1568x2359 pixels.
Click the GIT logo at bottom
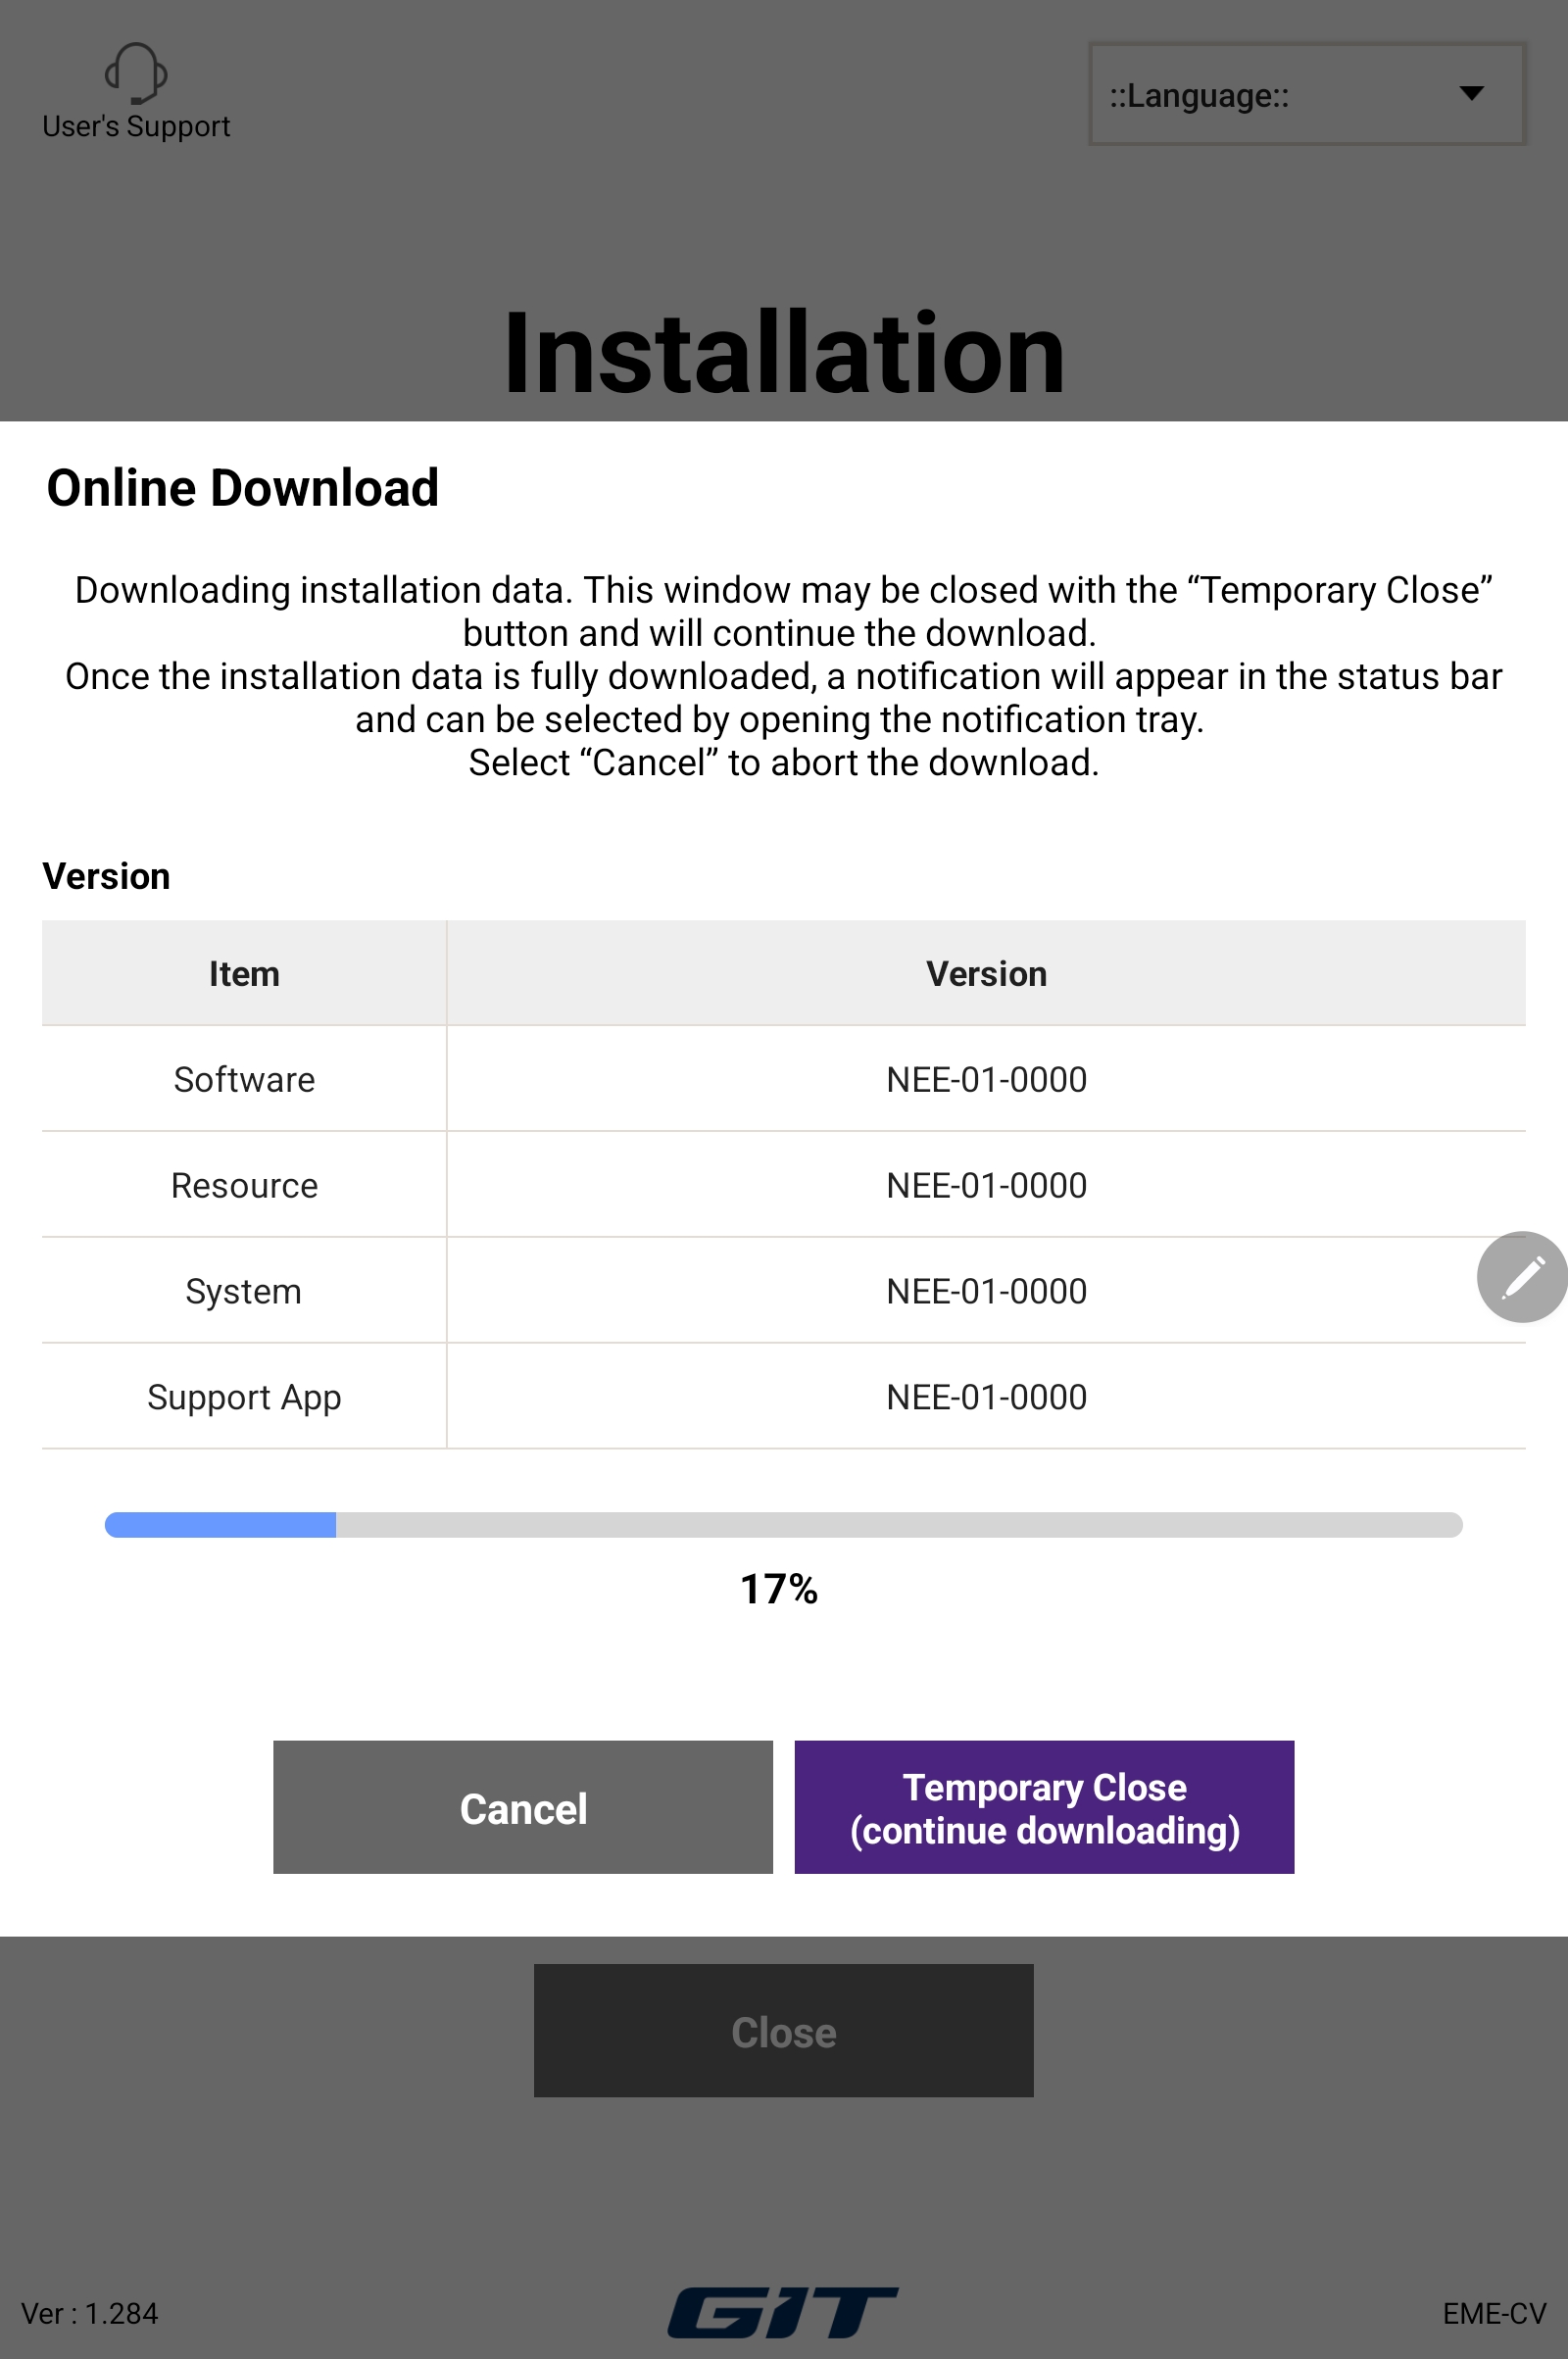point(783,2312)
